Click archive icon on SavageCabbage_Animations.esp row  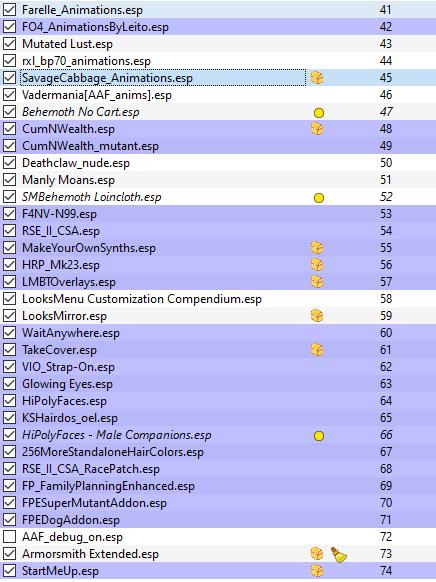click(x=317, y=78)
